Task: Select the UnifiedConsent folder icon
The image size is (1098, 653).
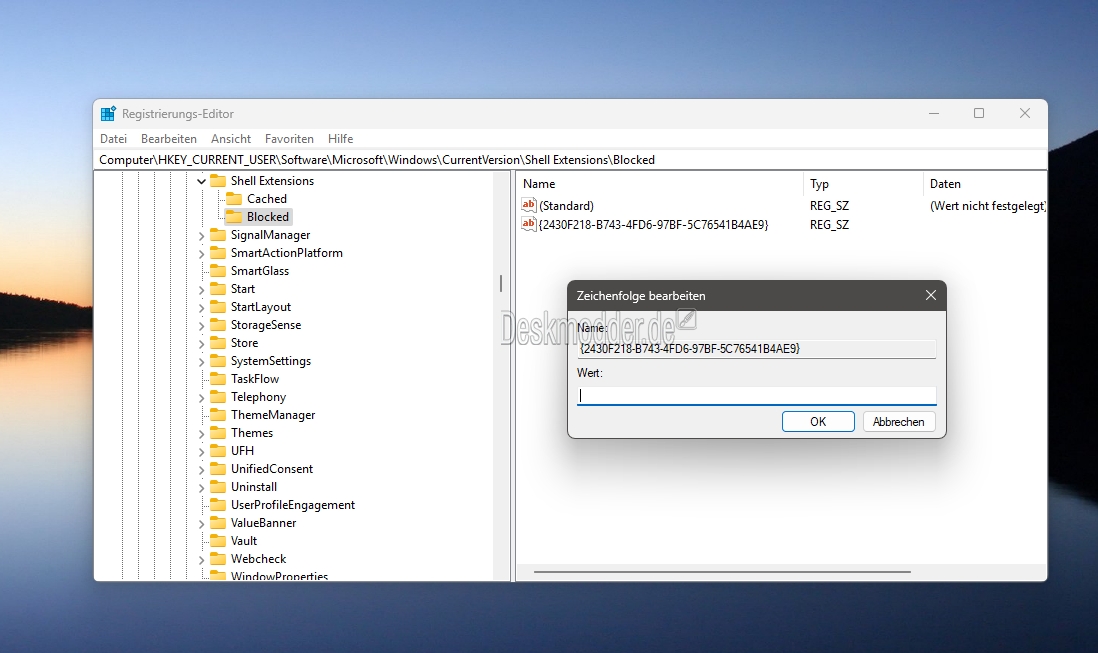Action: [x=218, y=469]
